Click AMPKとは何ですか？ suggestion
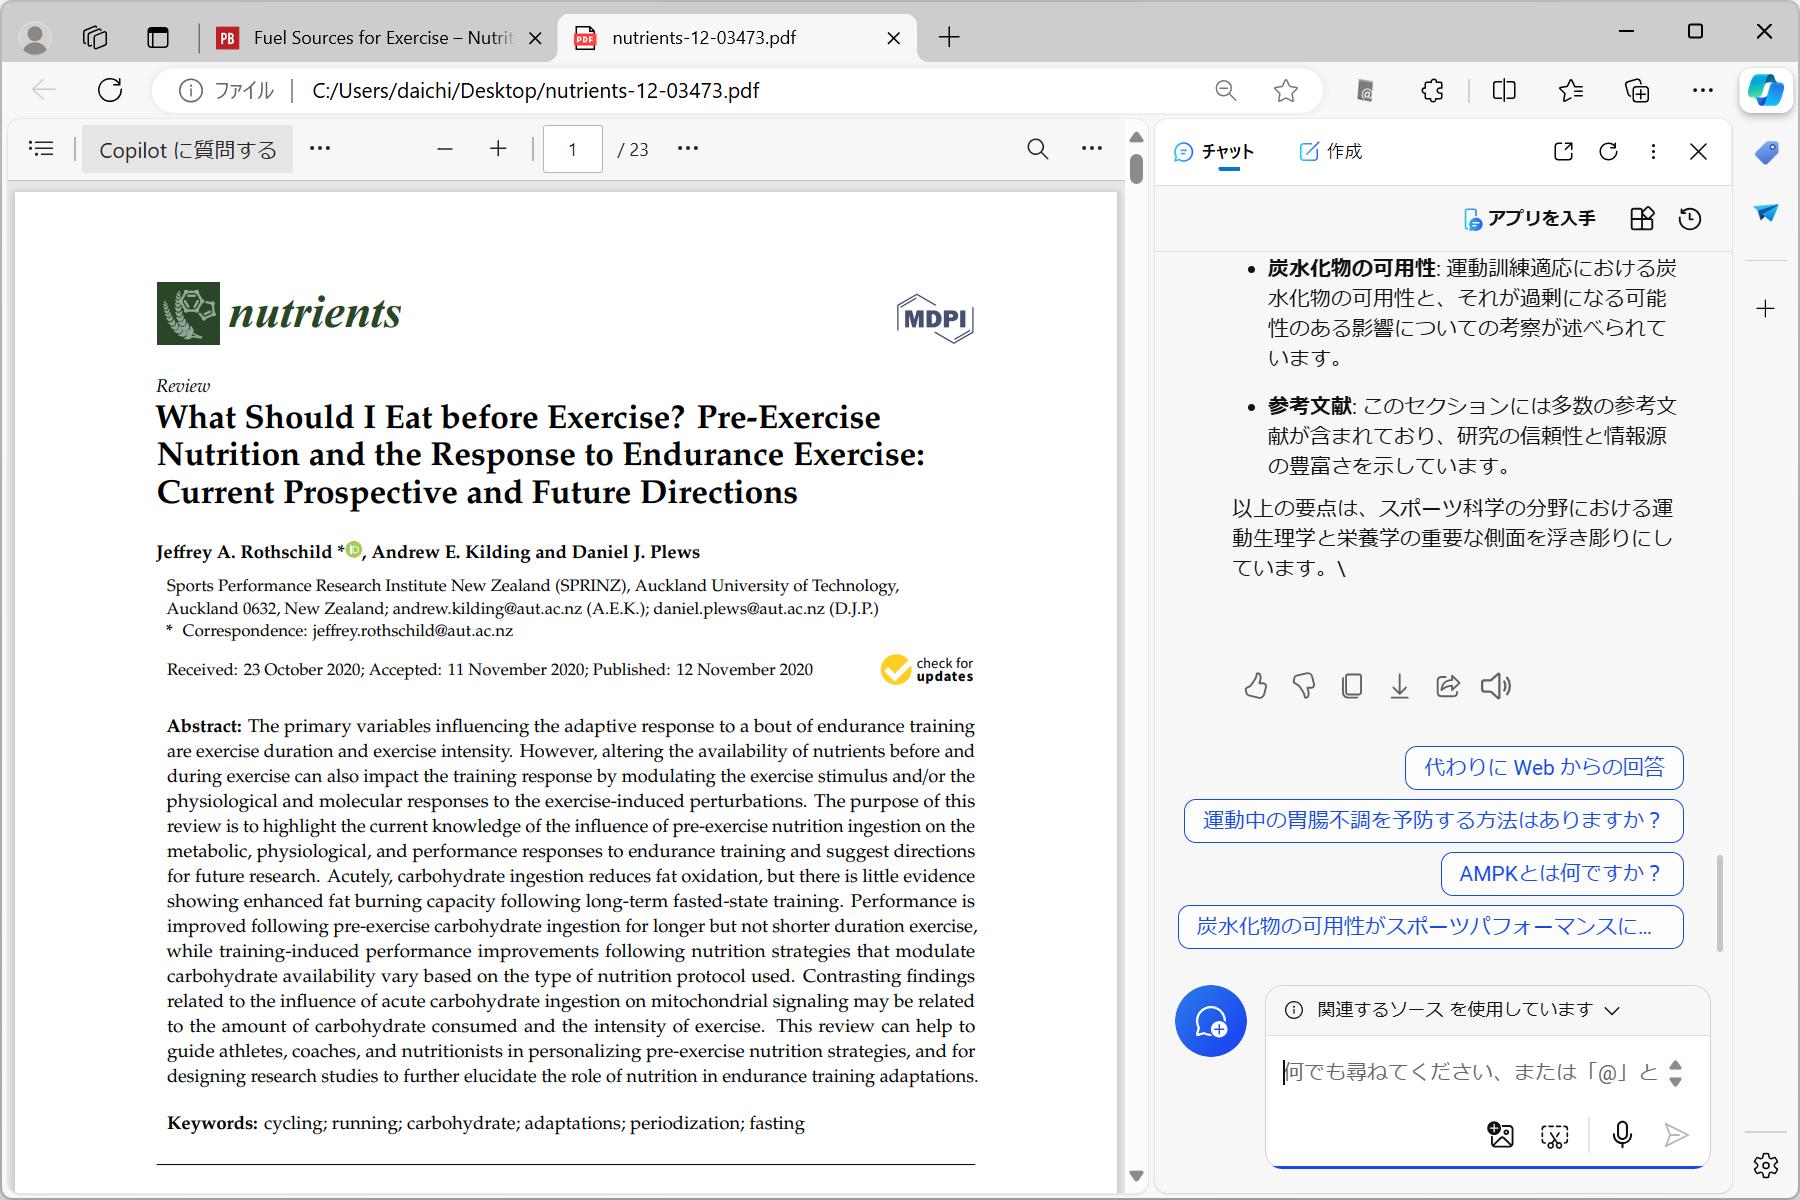Screen dimensions: 1800x1200 pyautogui.click(x=1562, y=874)
